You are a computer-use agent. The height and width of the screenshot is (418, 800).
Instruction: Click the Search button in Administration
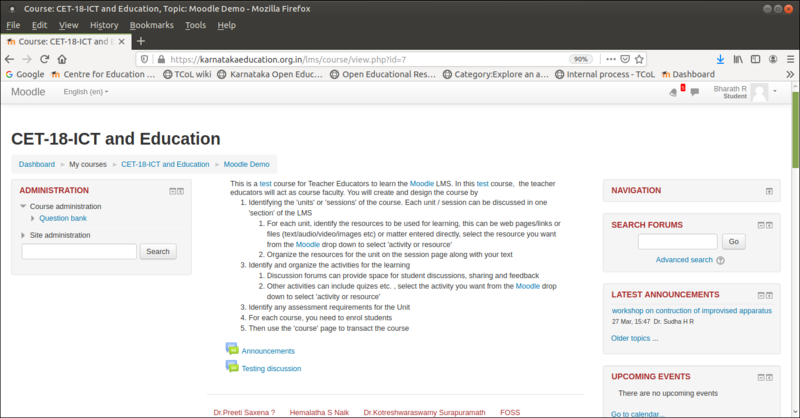(x=158, y=251)
